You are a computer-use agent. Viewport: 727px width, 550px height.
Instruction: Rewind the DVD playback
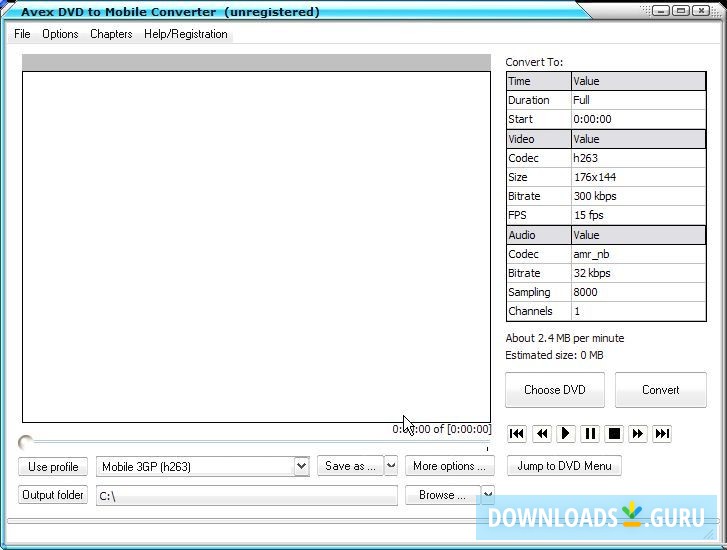coord(541,434)
